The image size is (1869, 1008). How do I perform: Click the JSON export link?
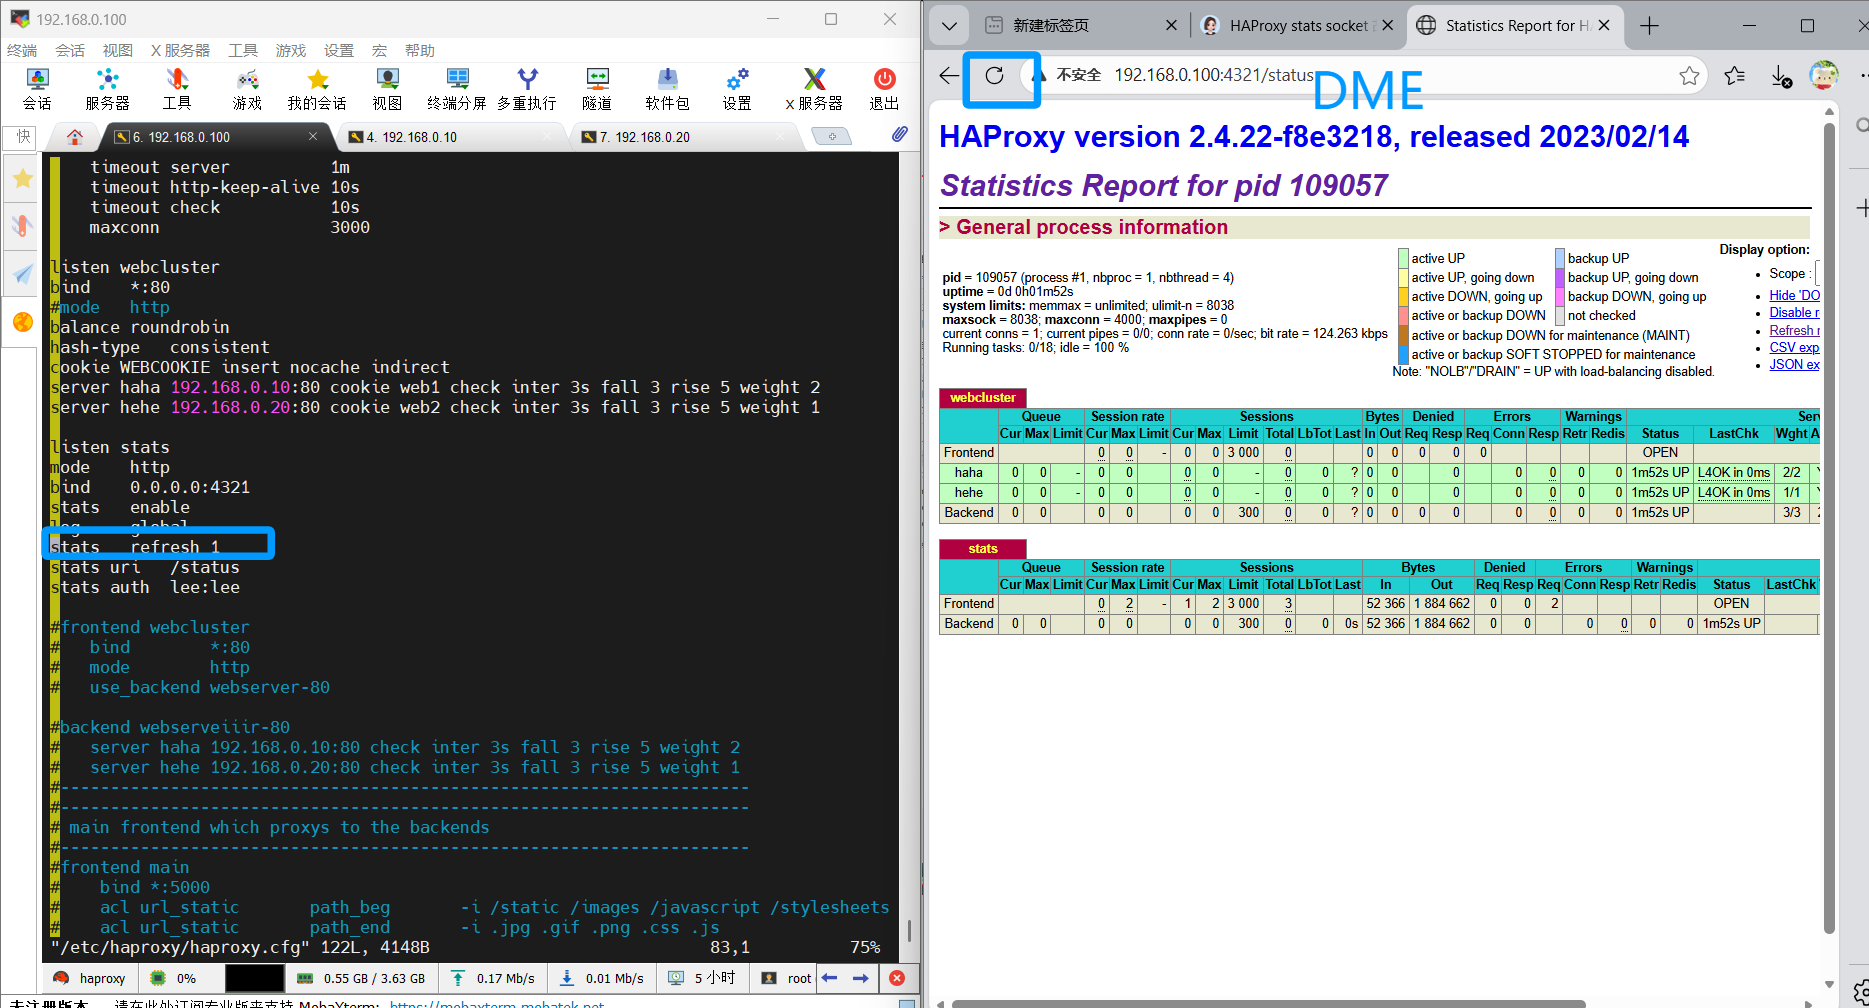coord(1794,364)
